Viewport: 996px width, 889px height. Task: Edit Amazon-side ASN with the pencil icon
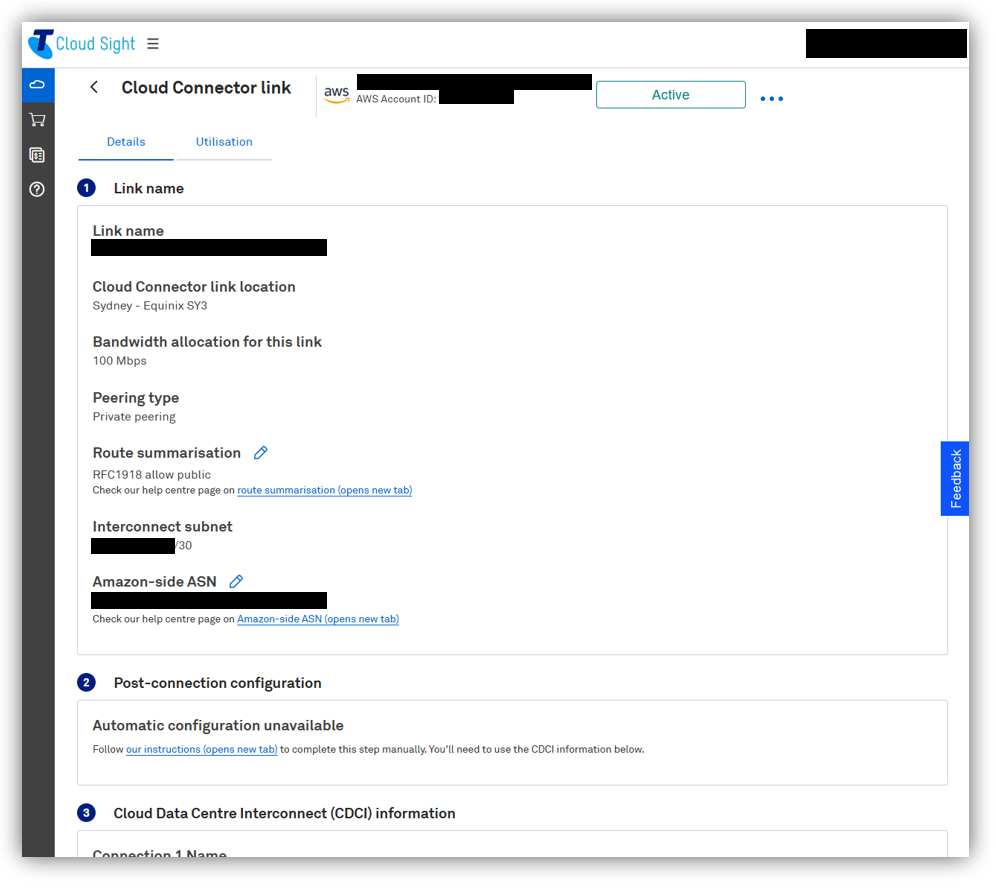[x=236, y=582]
